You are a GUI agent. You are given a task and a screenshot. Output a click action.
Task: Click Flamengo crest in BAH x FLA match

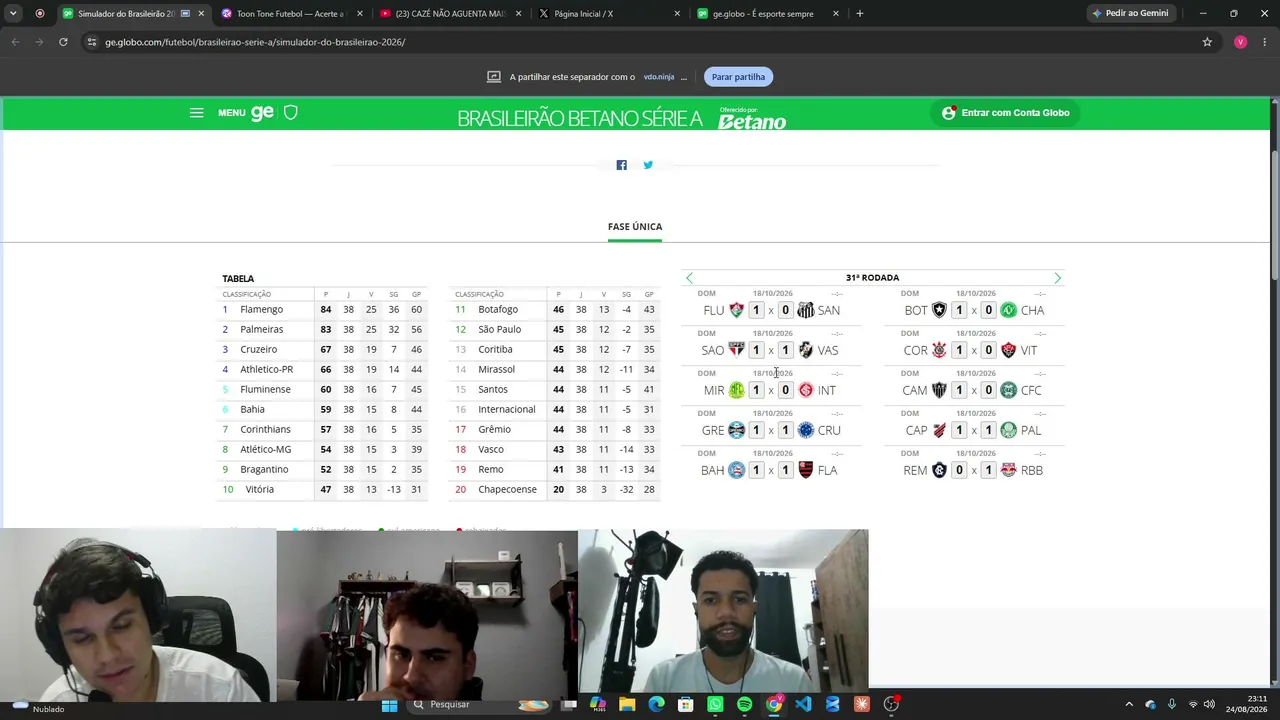806,470
